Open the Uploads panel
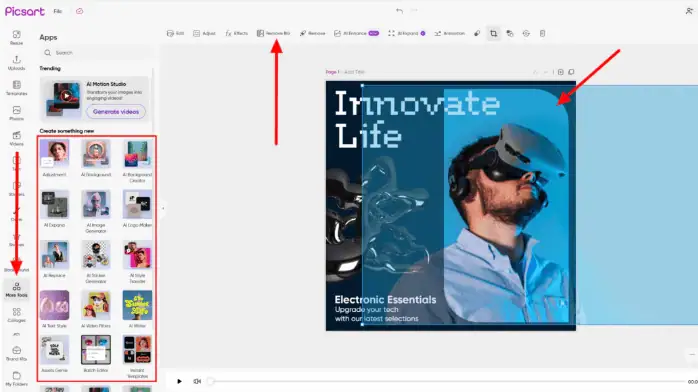The width and height of the screenshot is (698, 392). (x=16, y=63)
